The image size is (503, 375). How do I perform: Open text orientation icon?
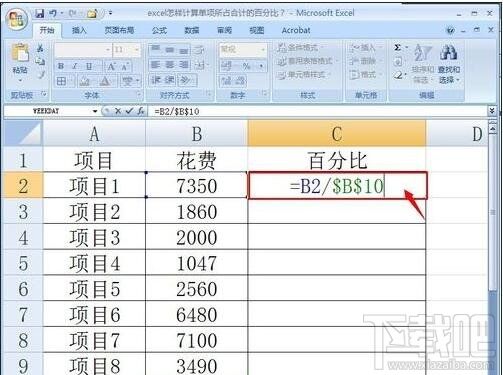[x=187, y=80]
